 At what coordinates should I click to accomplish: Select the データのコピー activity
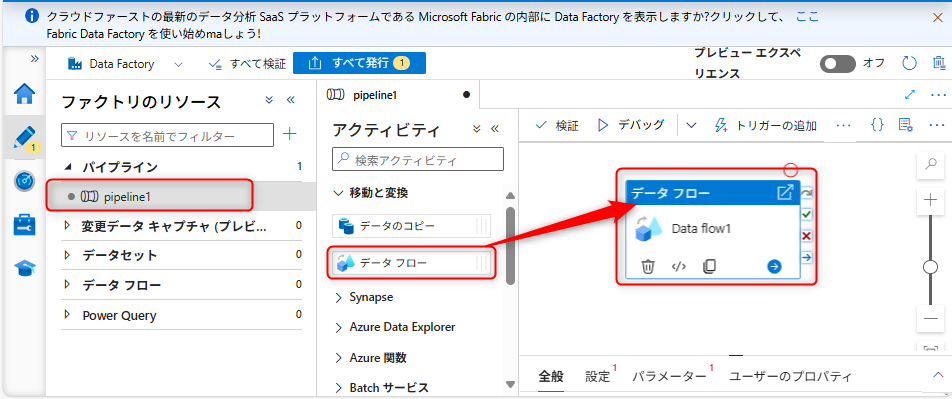[x=411, y=226]
